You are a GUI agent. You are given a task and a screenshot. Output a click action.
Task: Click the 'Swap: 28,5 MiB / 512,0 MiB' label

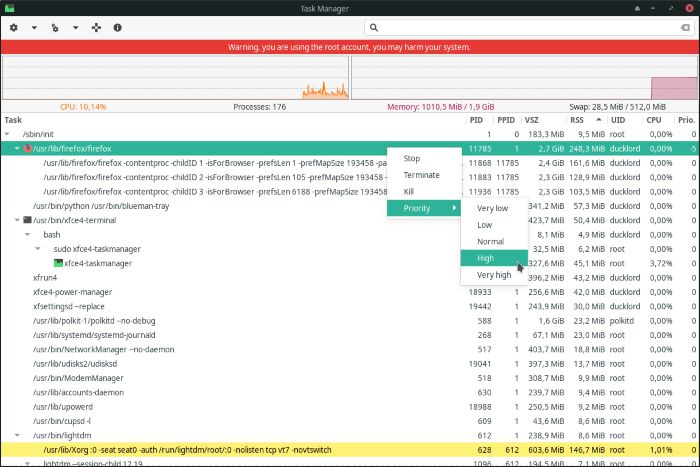(x=617, y=107)
